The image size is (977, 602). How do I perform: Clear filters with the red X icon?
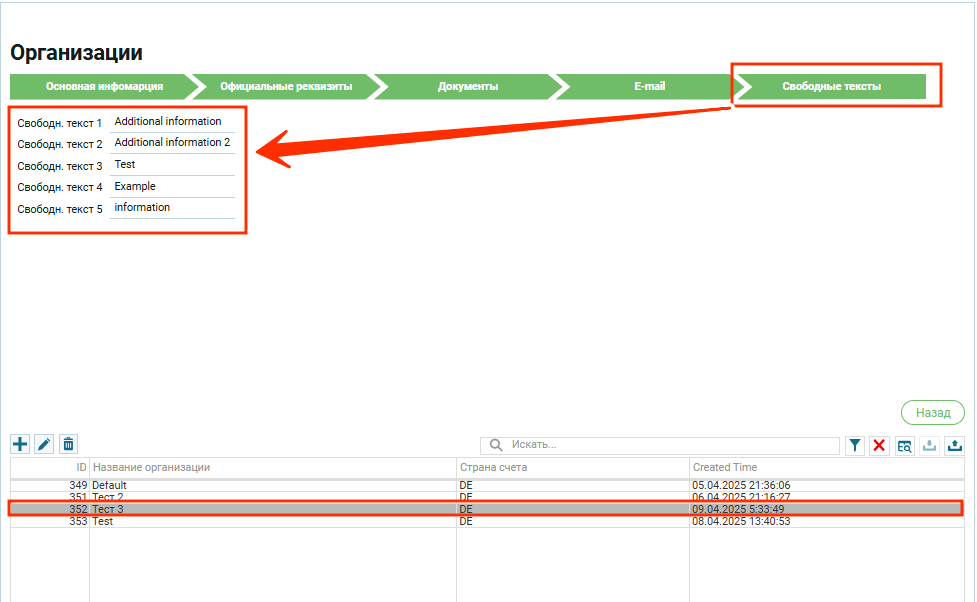(x=879, y=446)
